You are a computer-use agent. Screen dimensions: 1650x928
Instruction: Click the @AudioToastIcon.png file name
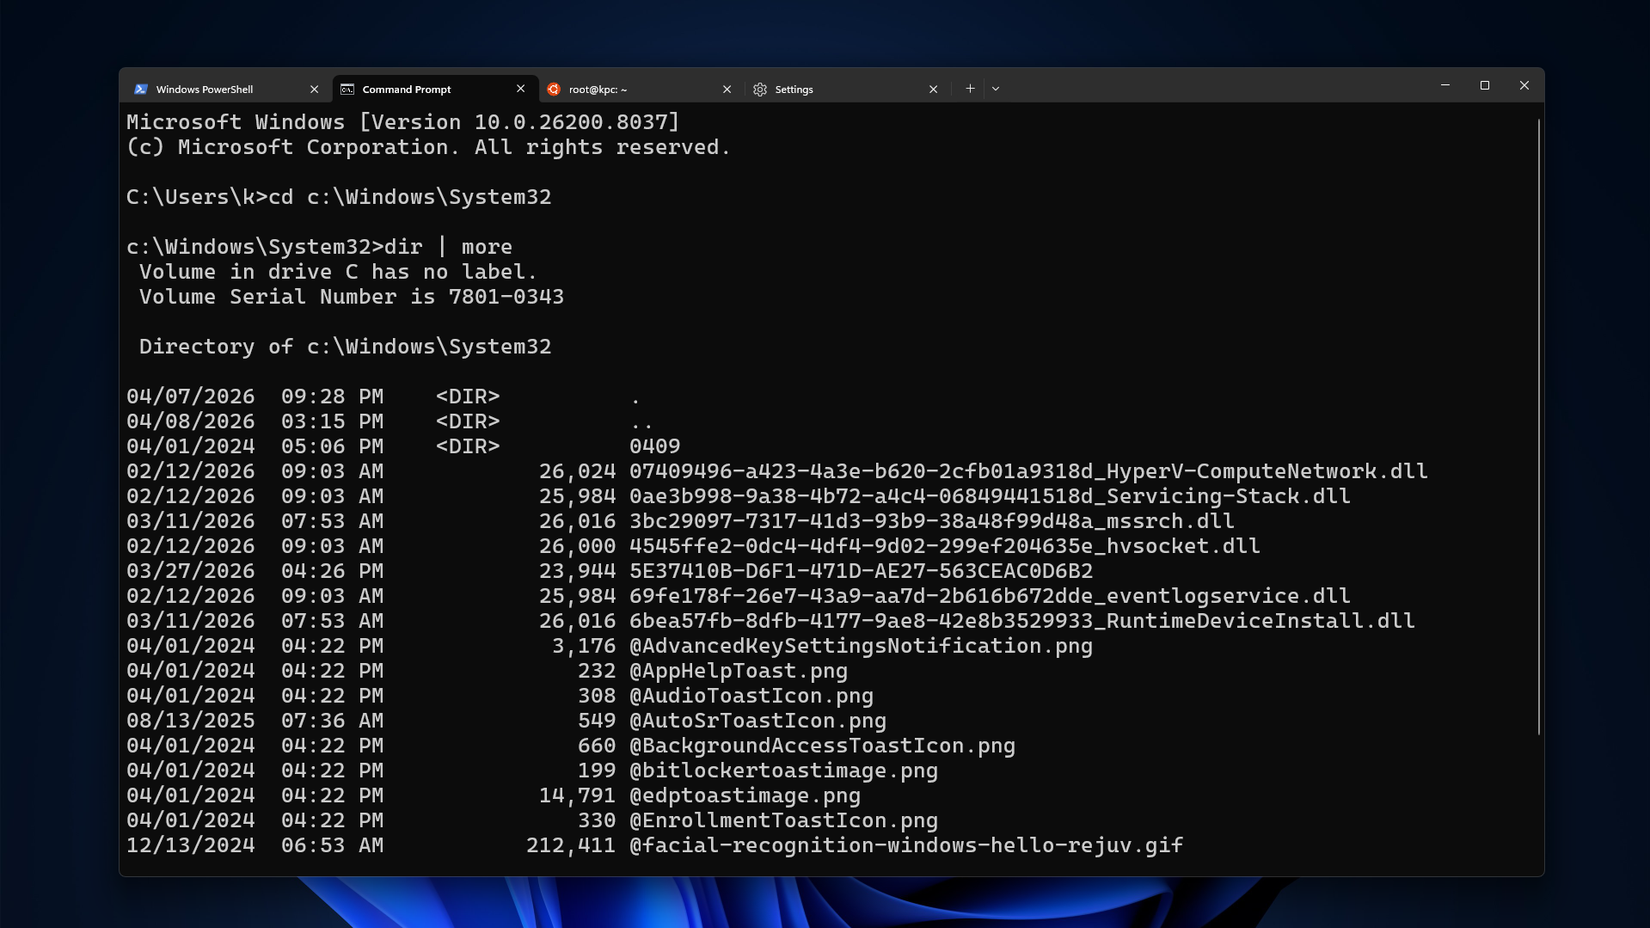point(751,696)
